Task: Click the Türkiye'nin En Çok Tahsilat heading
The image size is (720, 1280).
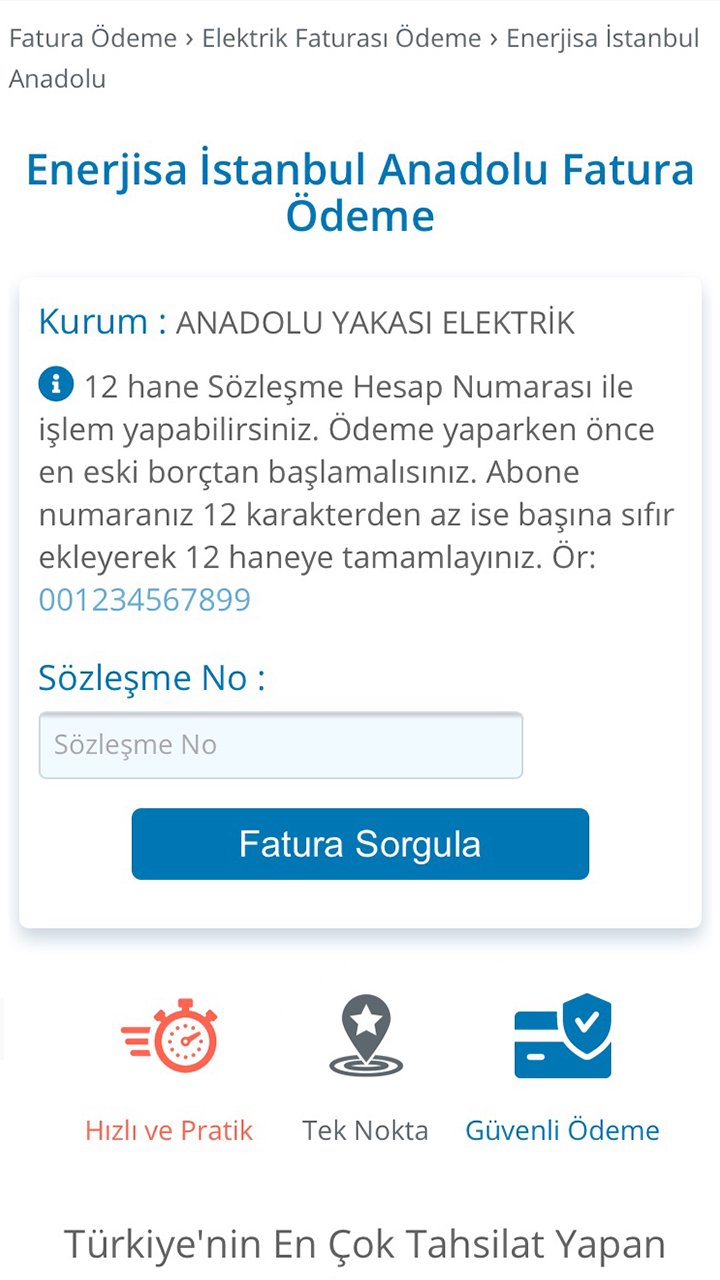Action: pyautogui.click(x=365, y=1244)
